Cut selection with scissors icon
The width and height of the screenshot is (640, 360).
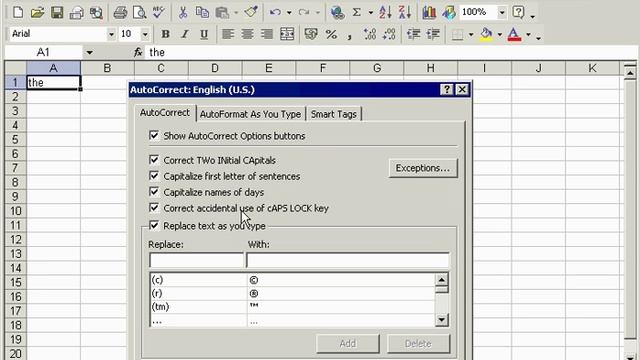183,13
